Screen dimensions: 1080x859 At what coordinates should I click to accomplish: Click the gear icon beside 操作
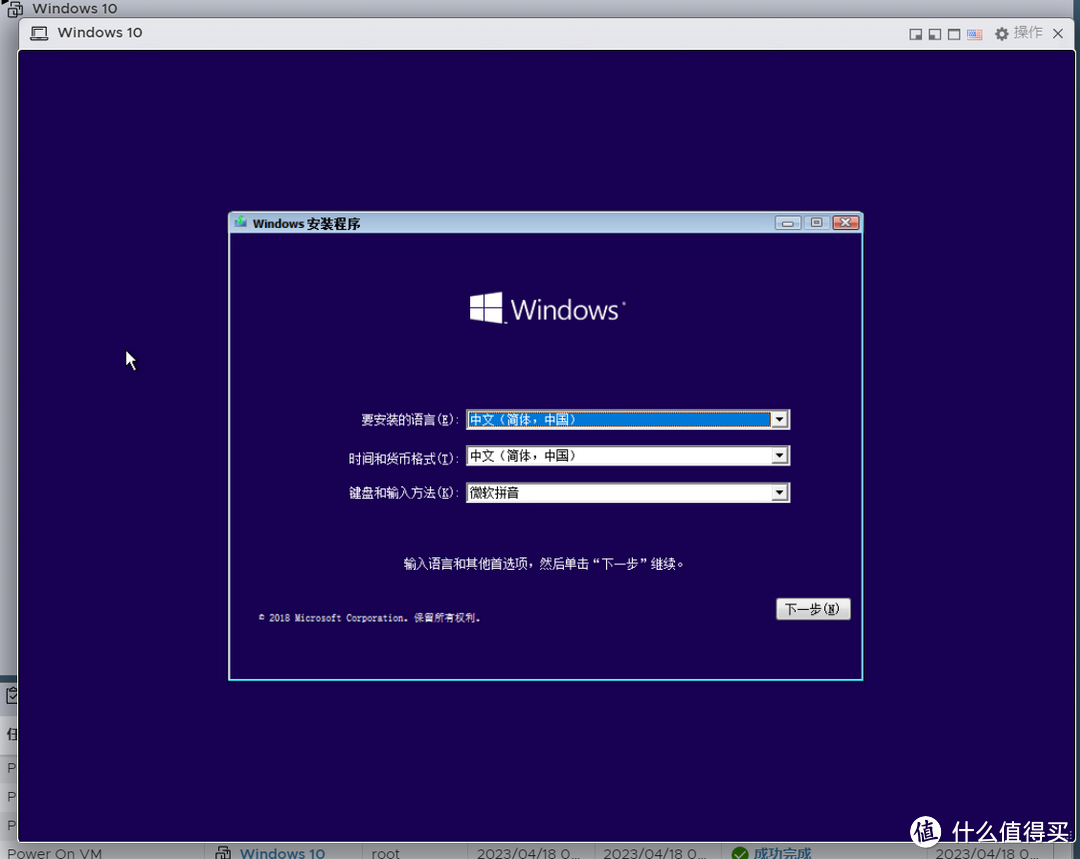(1001, 34)
